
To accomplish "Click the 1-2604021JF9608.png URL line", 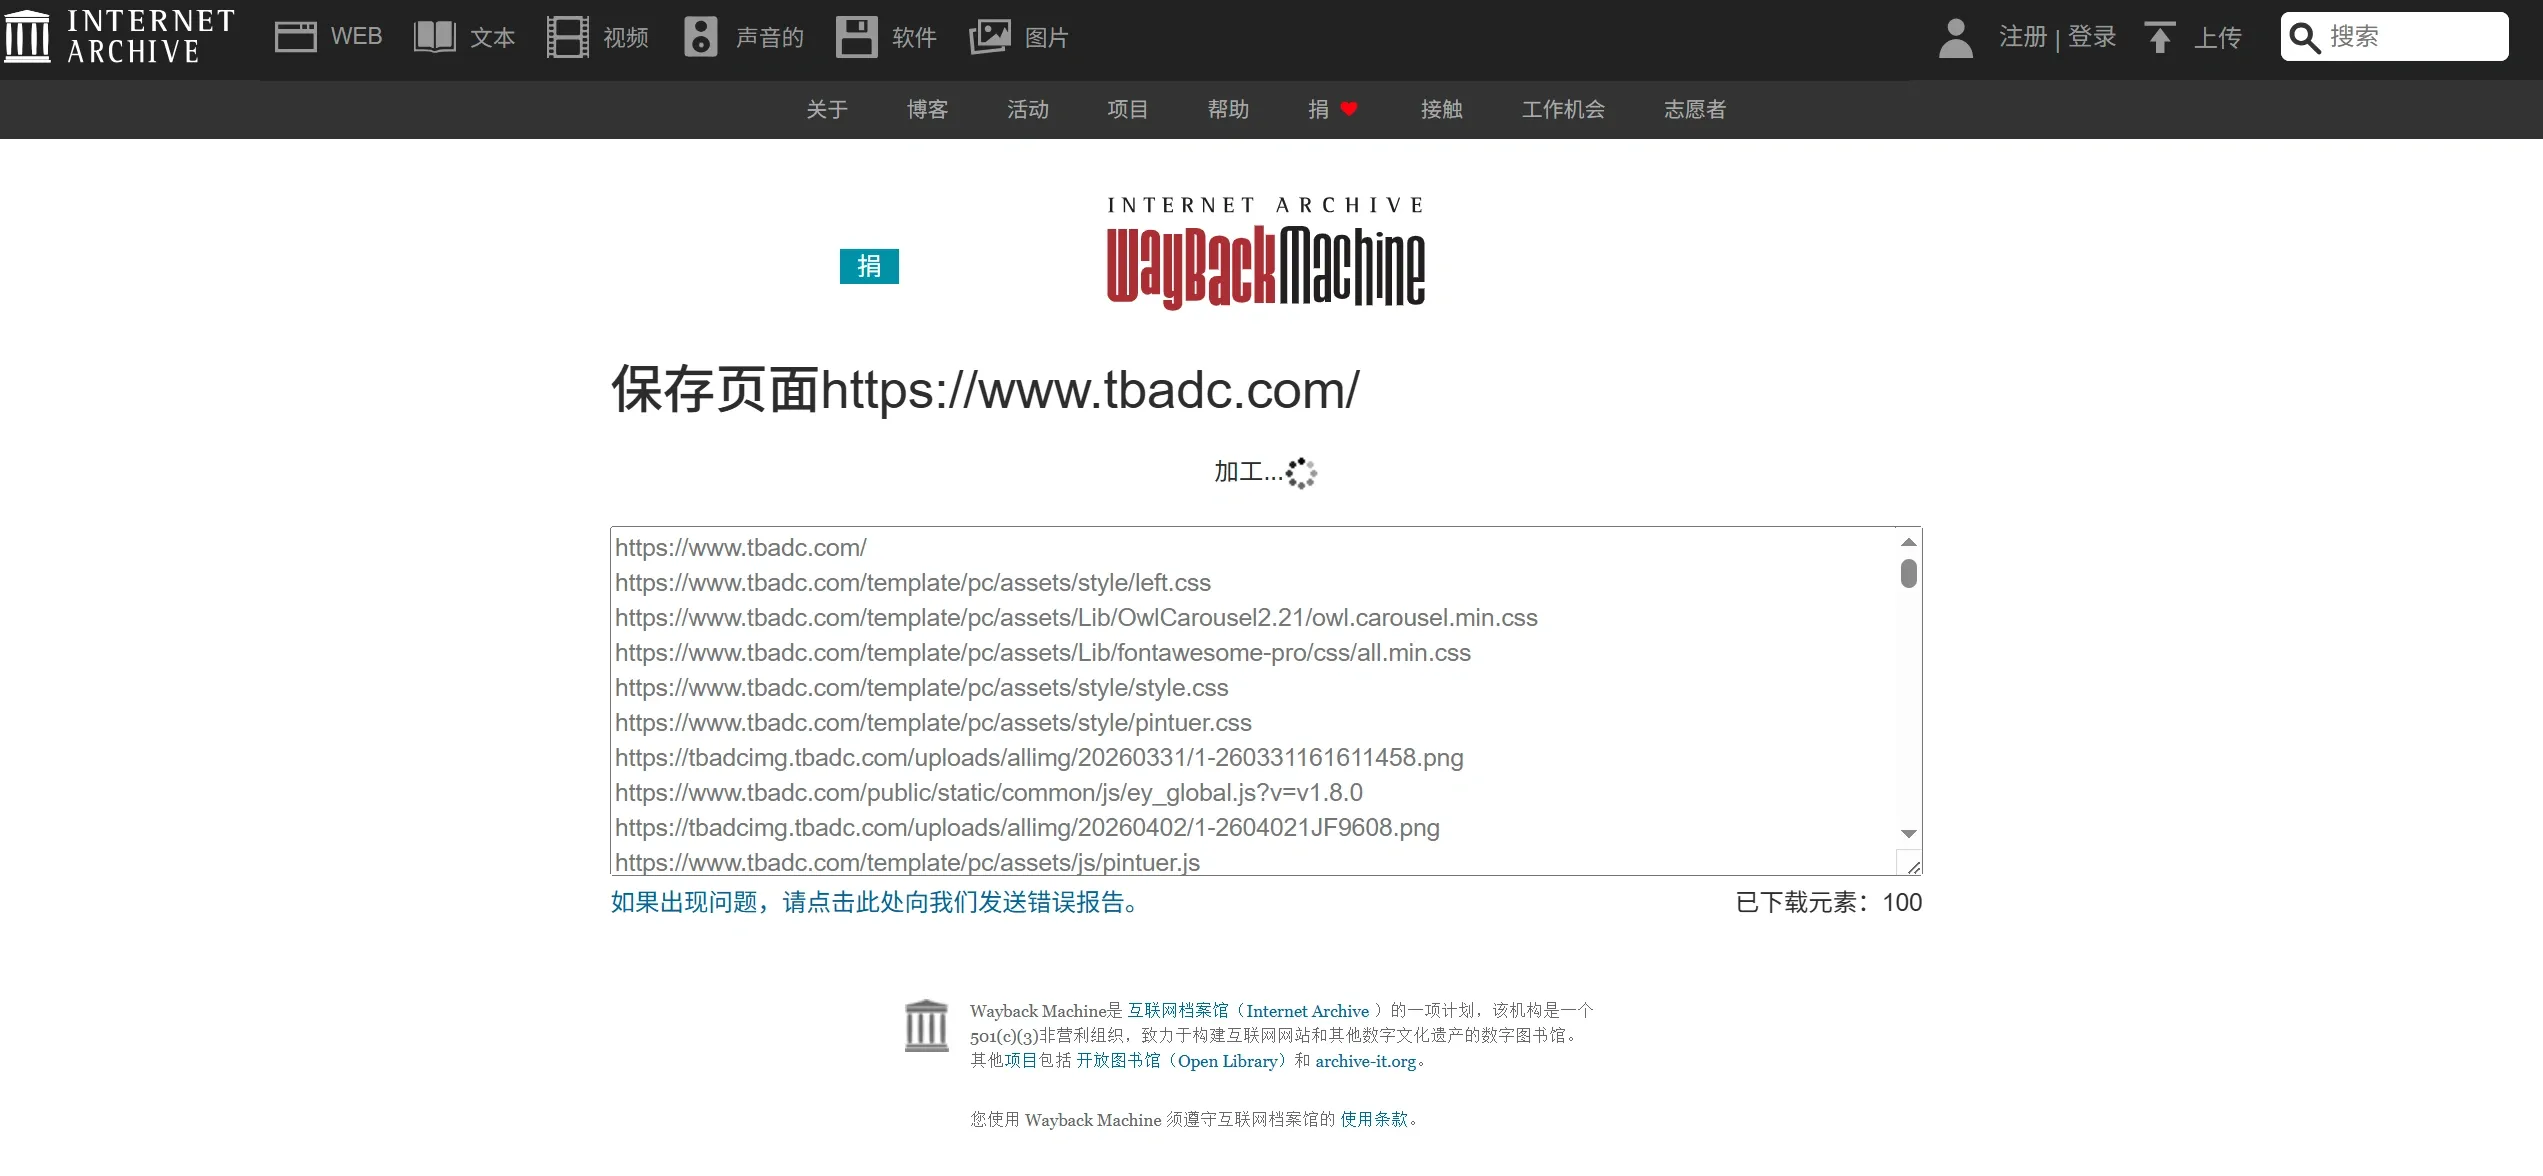I will coord(1027,828).
